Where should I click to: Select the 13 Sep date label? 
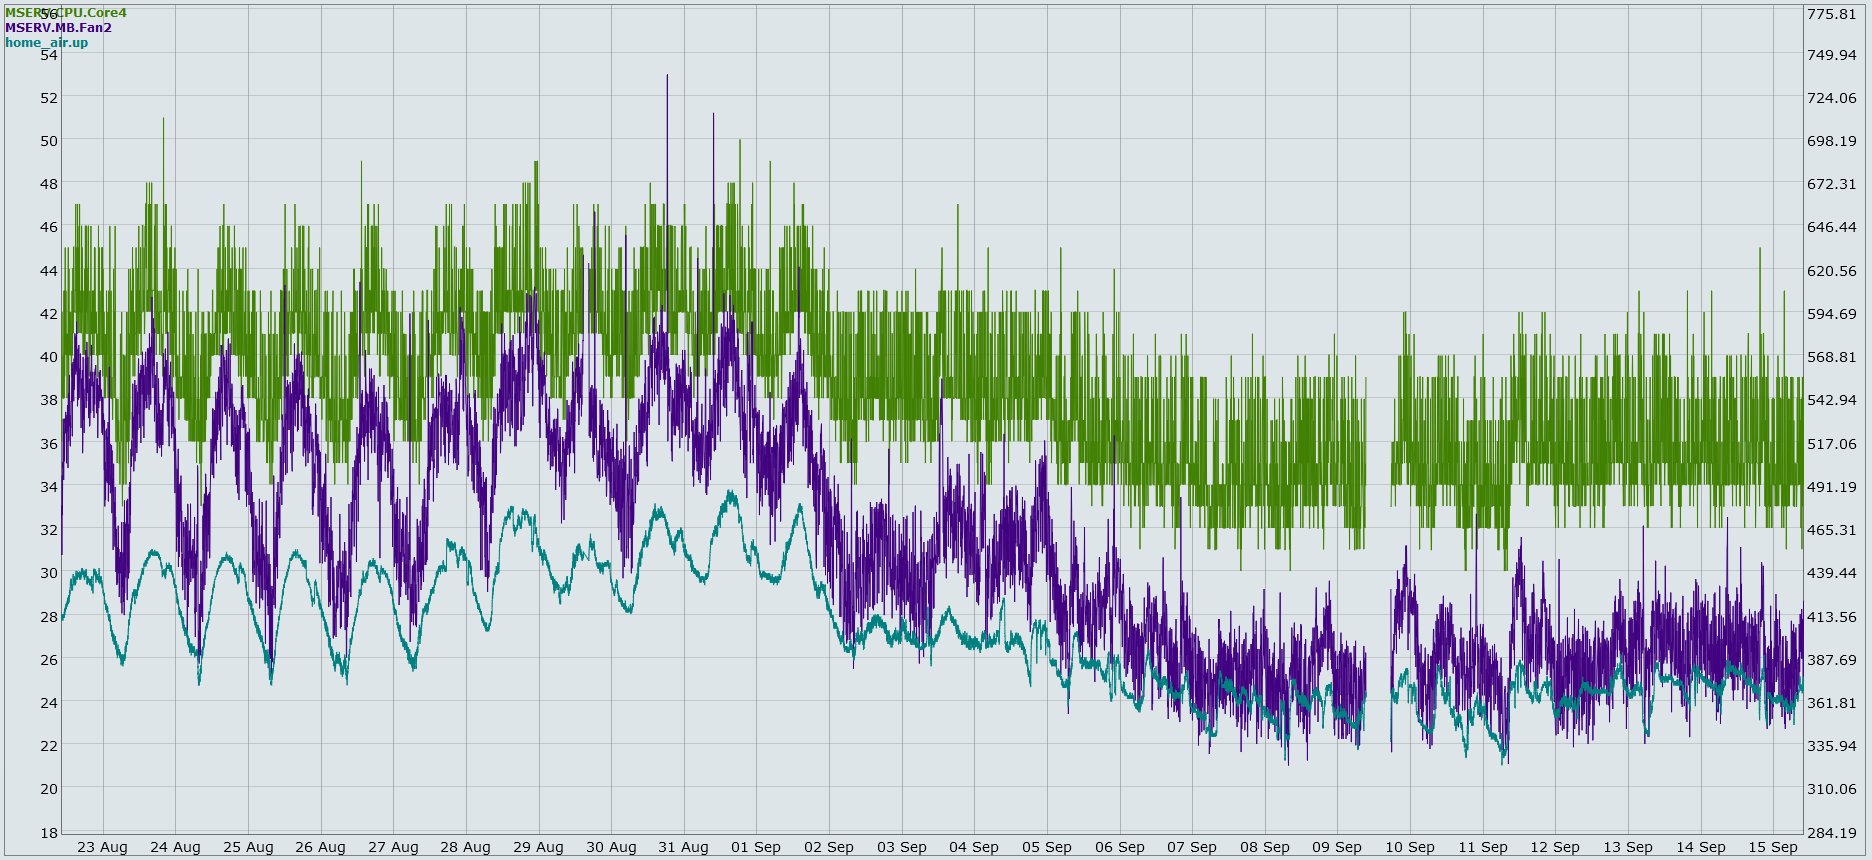[x=1628, y=847]
